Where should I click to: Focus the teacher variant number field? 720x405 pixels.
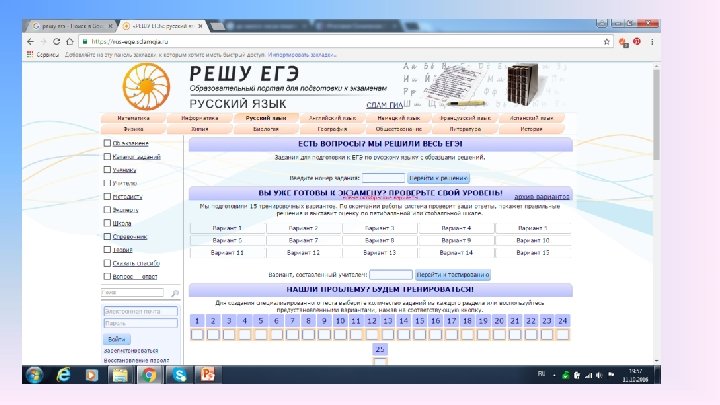(x=391, y=275)
